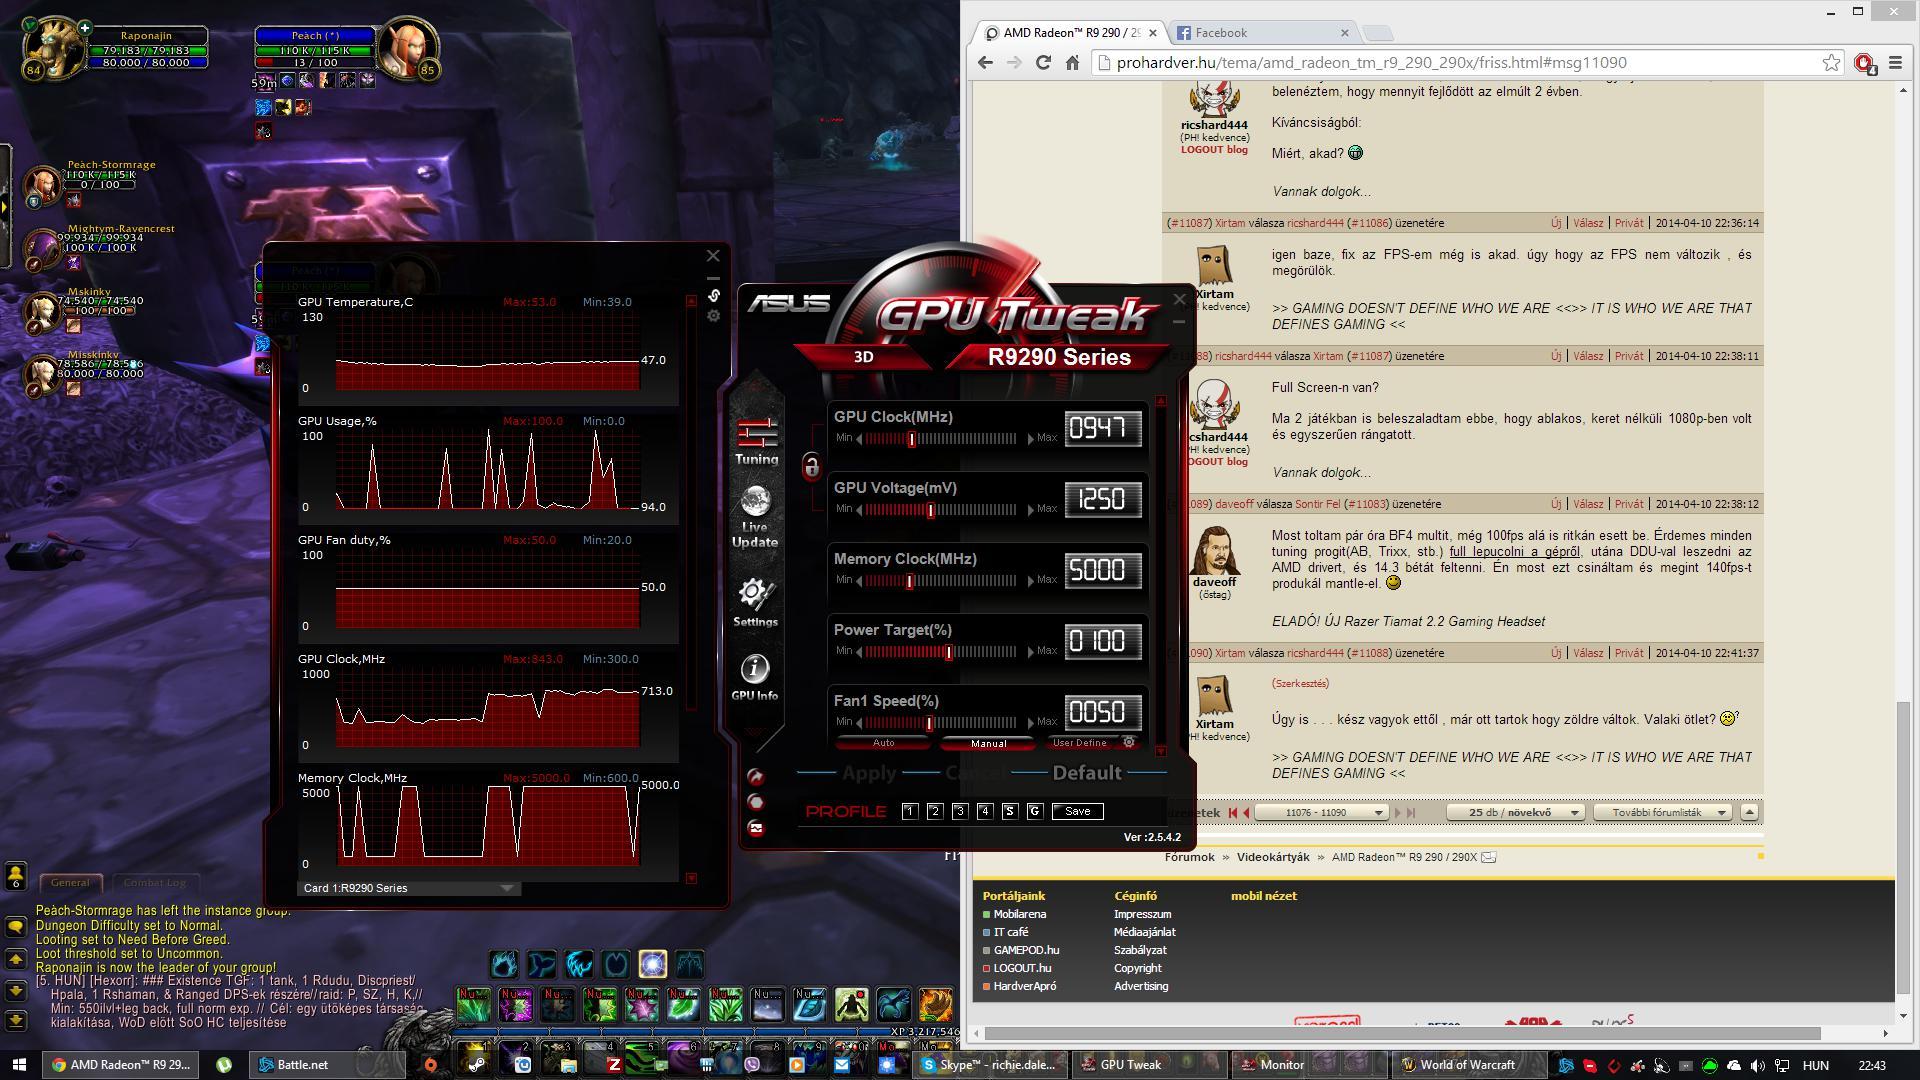Screen dimensions: 1920x1080
Task: Select the Manual fan mode
Action: tap(988, 743)
